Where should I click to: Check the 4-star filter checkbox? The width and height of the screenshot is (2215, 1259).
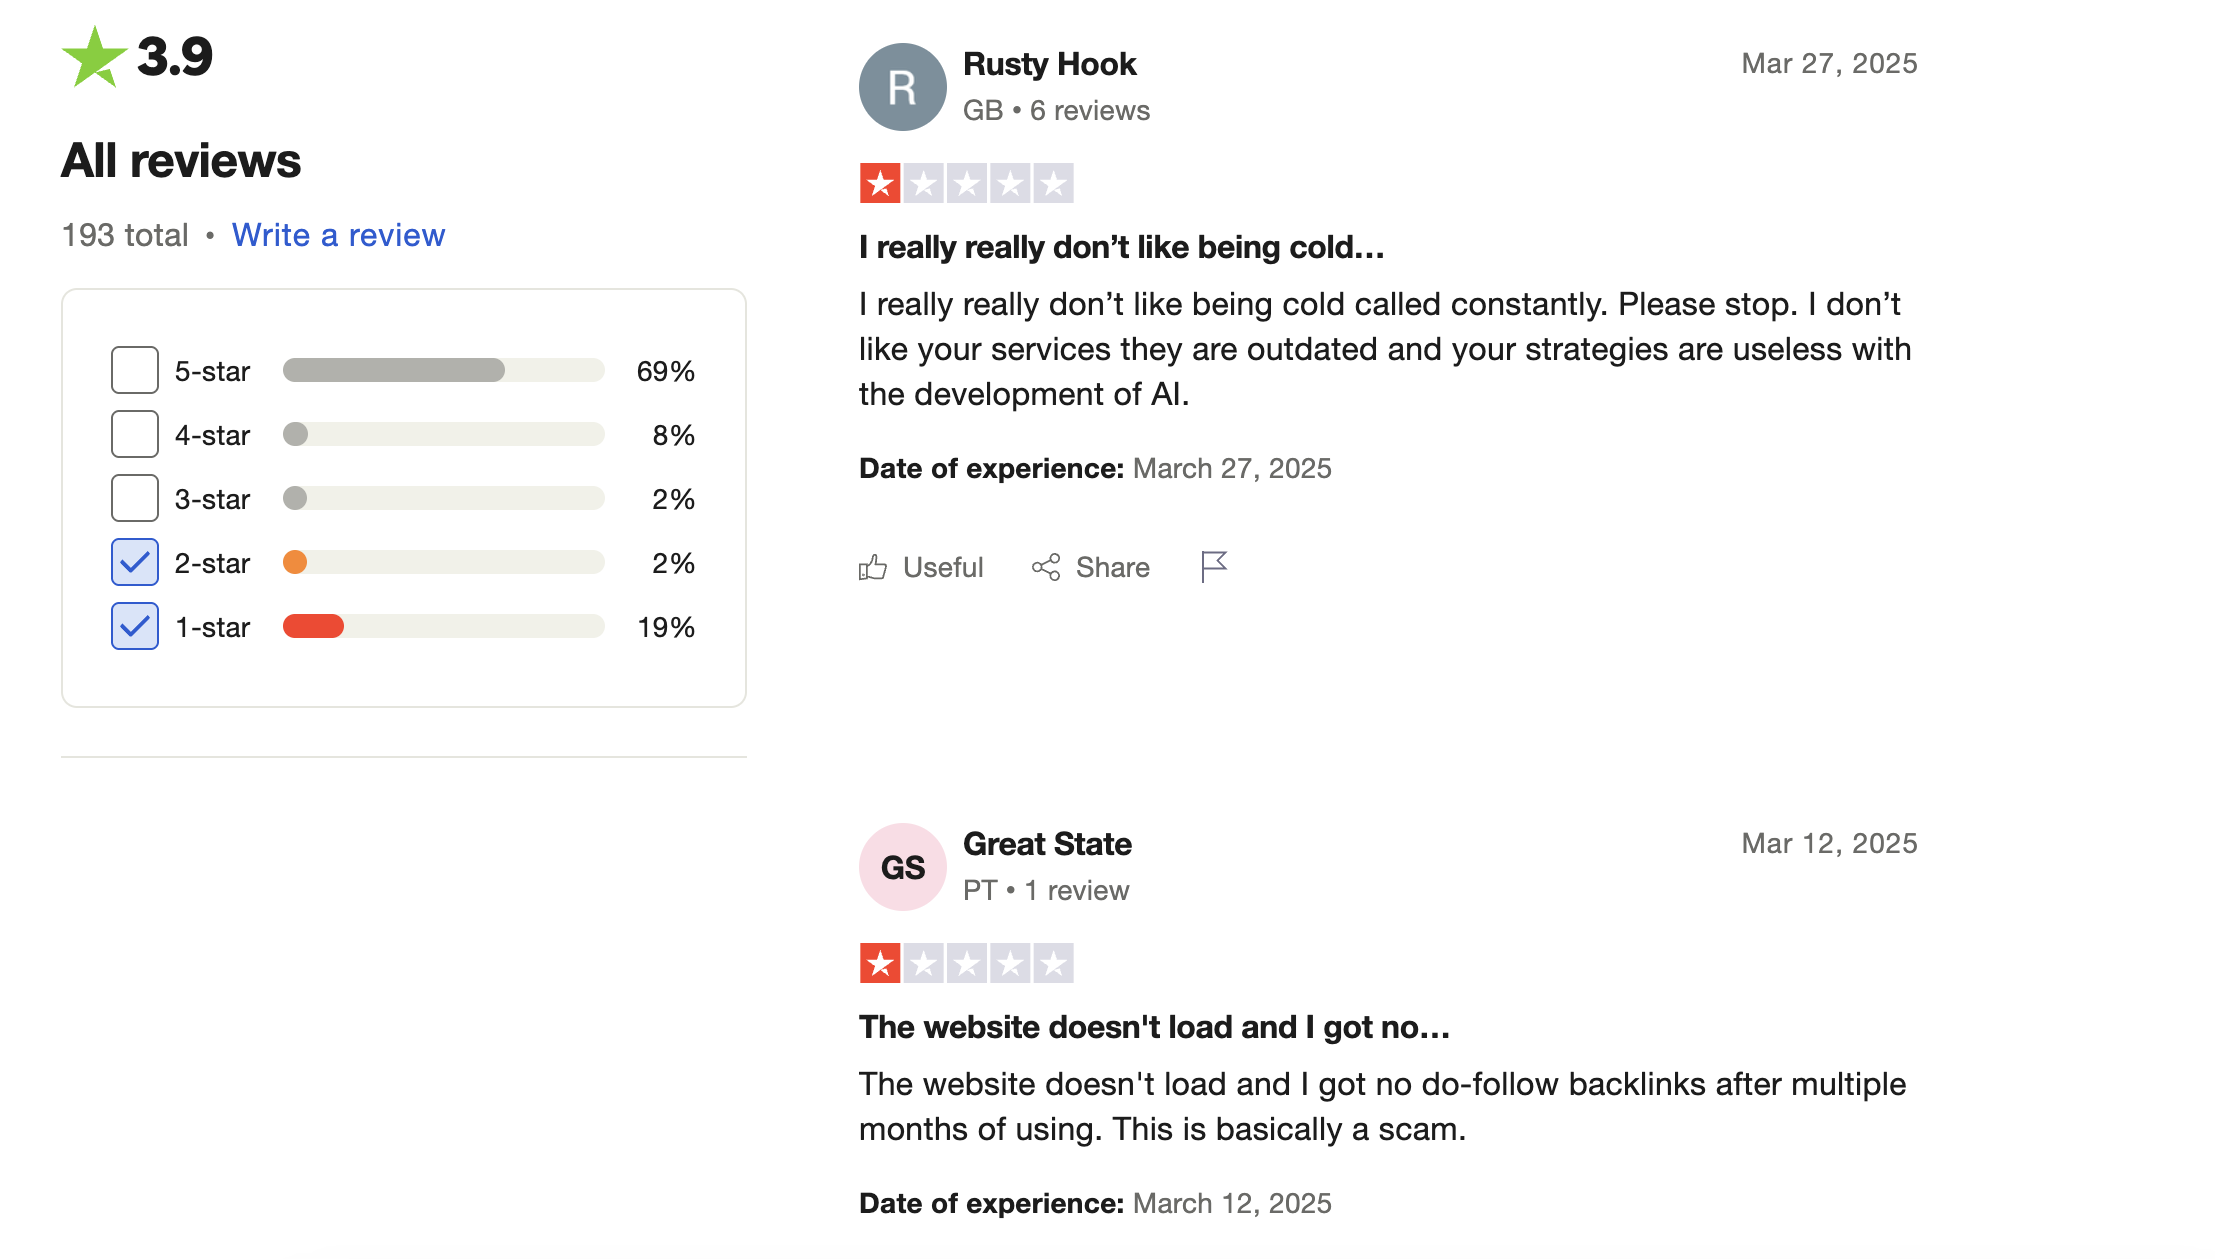(x=135, y=435)
